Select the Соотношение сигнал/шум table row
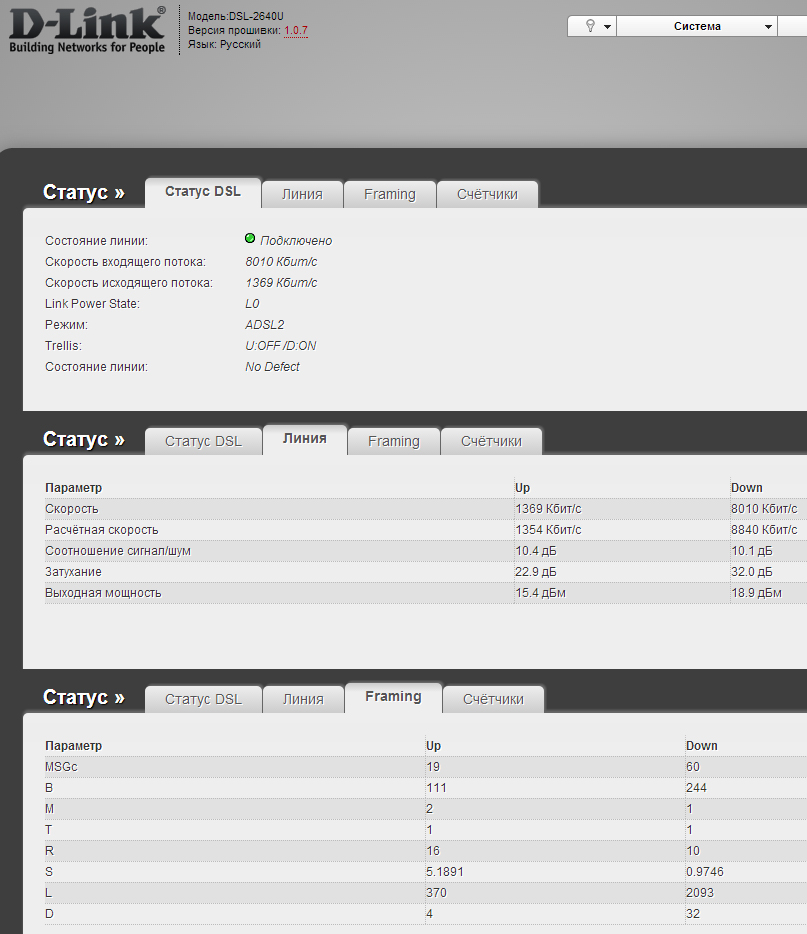The height and width of the screenshot is (934, 807). (118, 551)
